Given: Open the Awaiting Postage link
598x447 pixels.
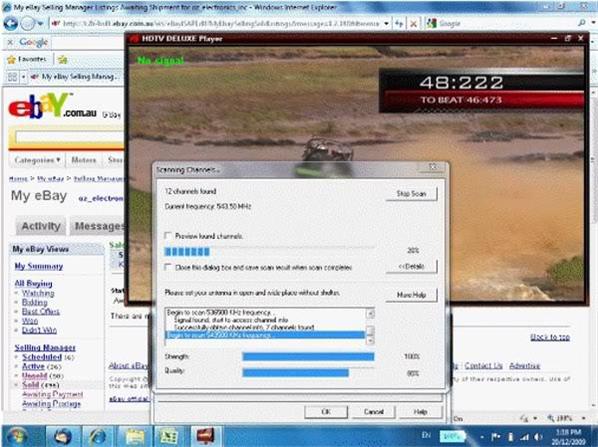Looking at the screenshot, I should (51, 403).
